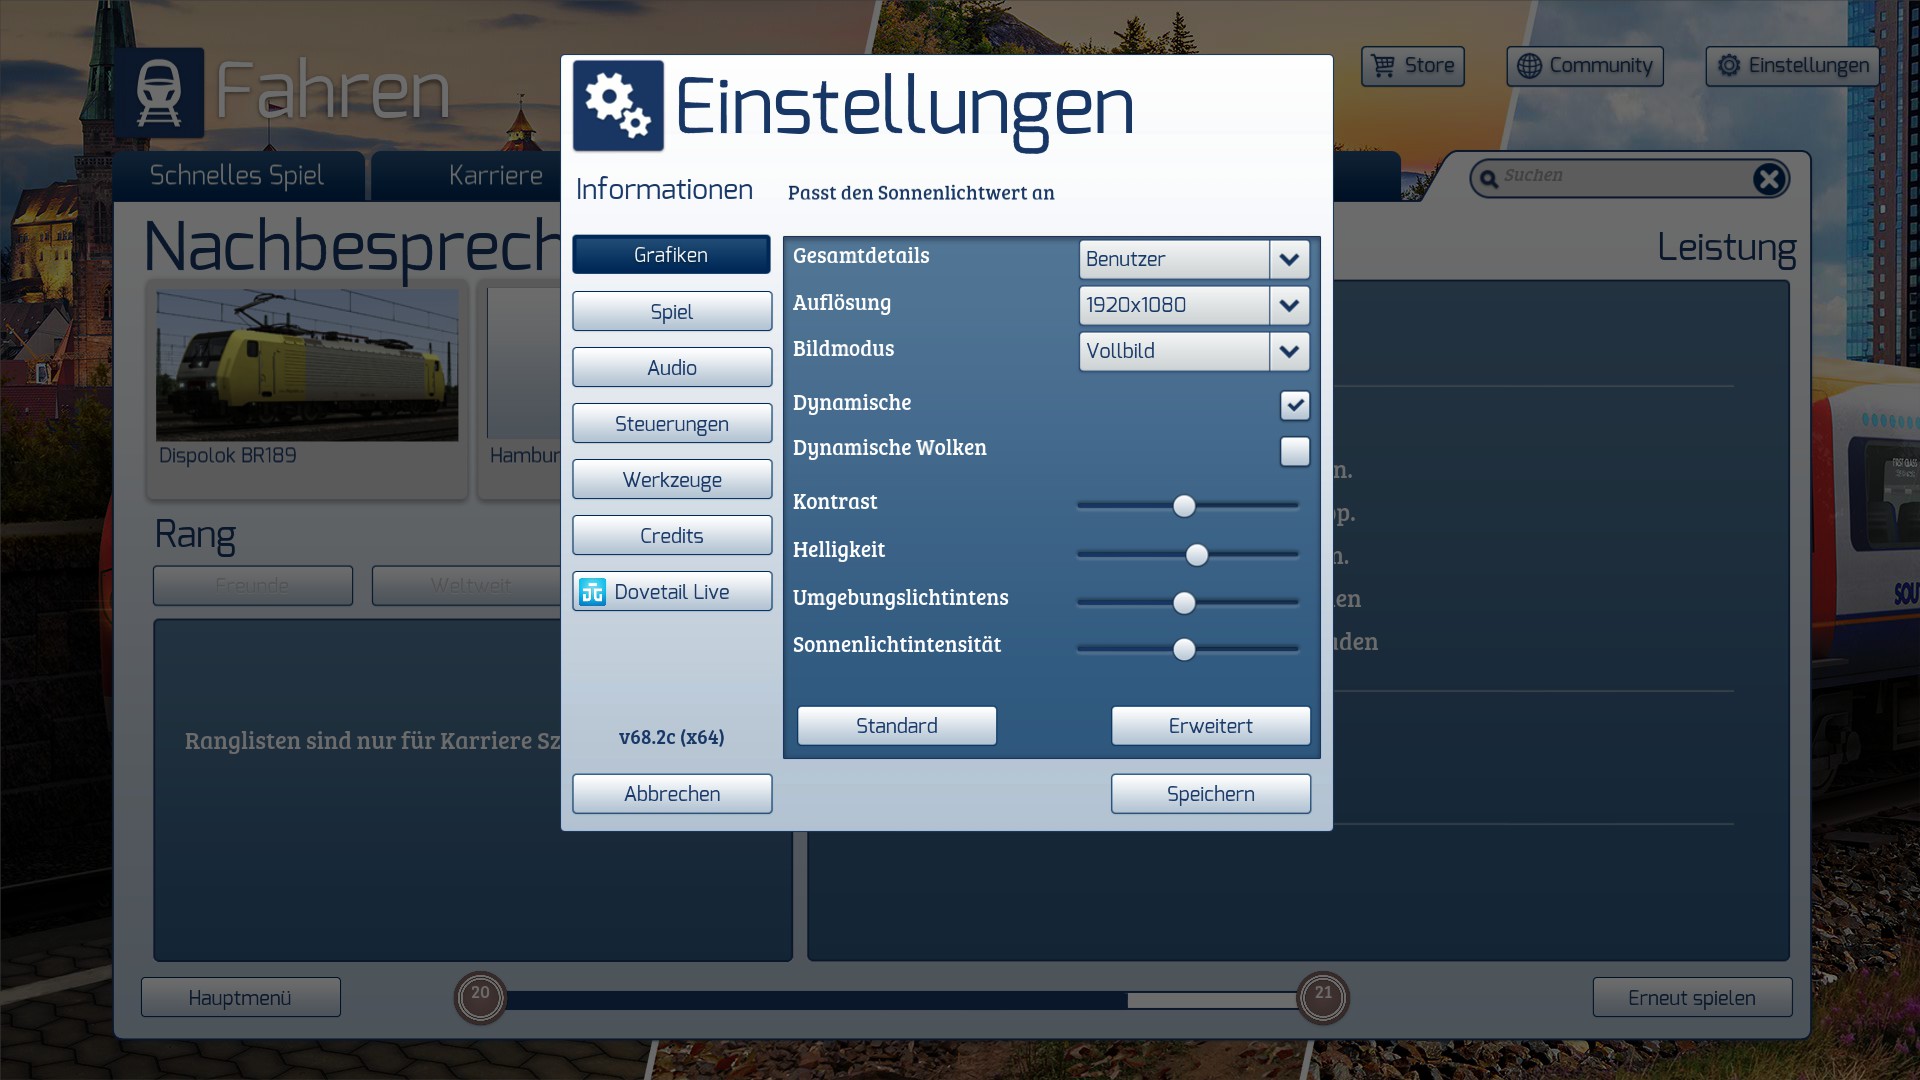Open the Bildmodus Vollbild dropdown
The image size is (1920, 1080).
(x=1289, y=351)
